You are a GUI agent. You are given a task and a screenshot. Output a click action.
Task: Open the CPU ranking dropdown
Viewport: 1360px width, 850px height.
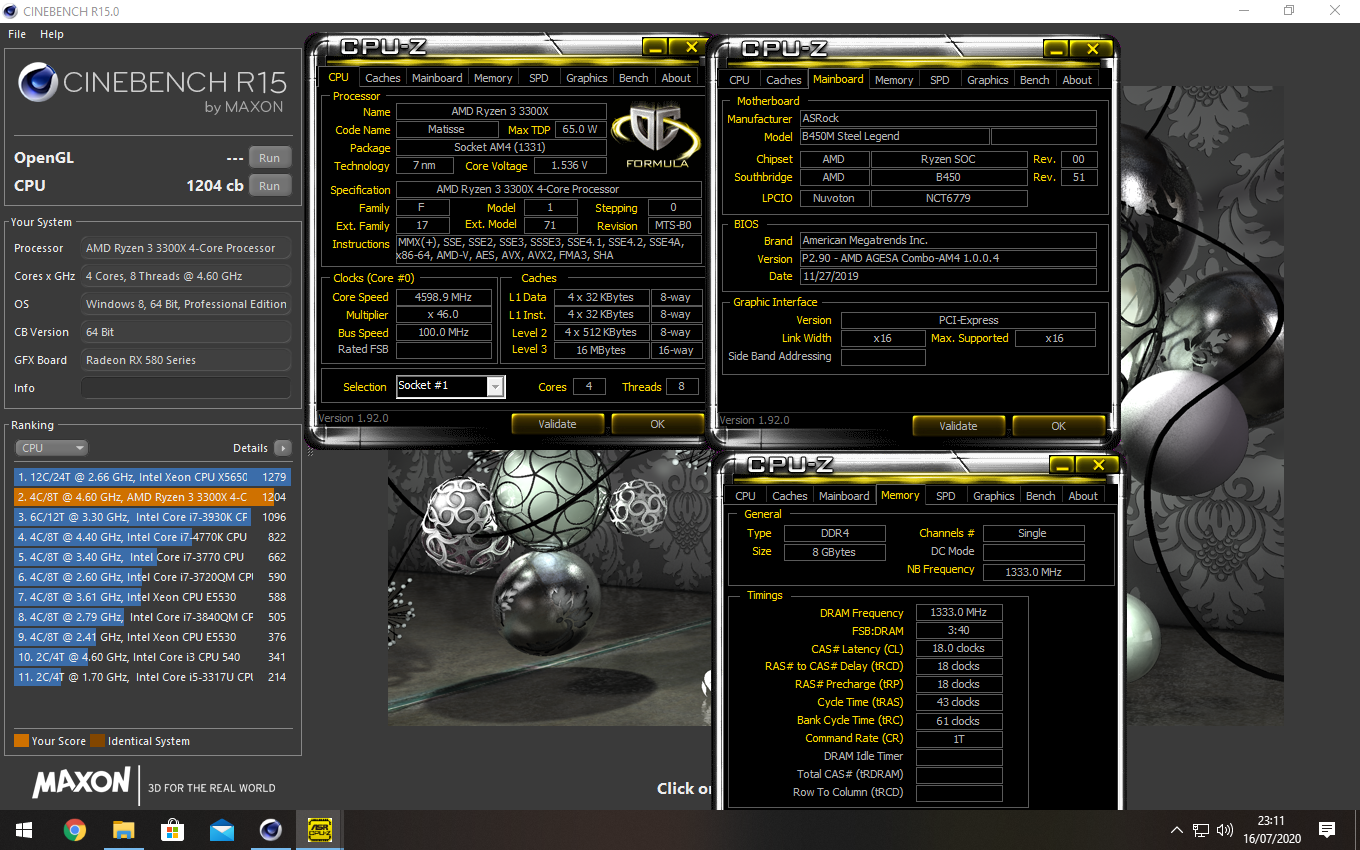(52, 448)
